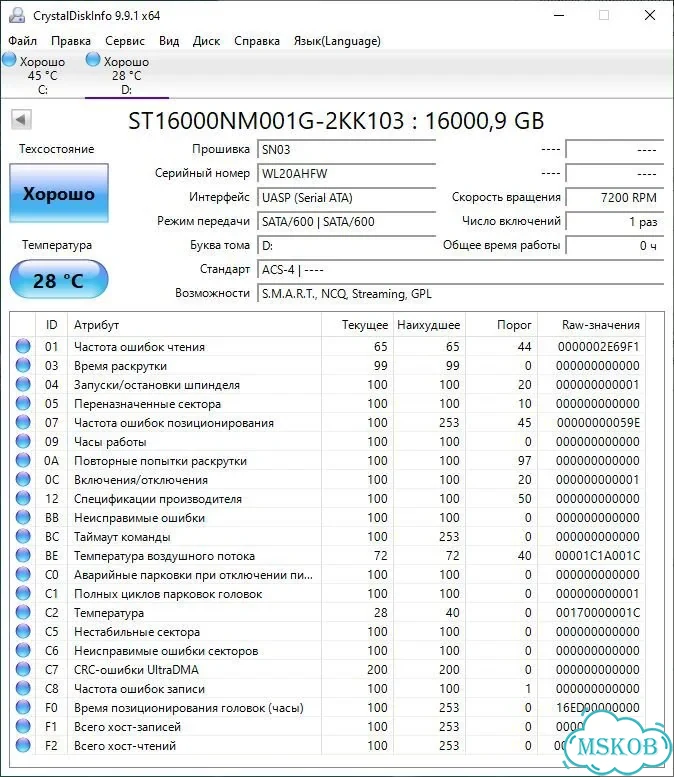Click the status dot for attribute 01
This screenshot has width=674, height=777.
(23, 346)
